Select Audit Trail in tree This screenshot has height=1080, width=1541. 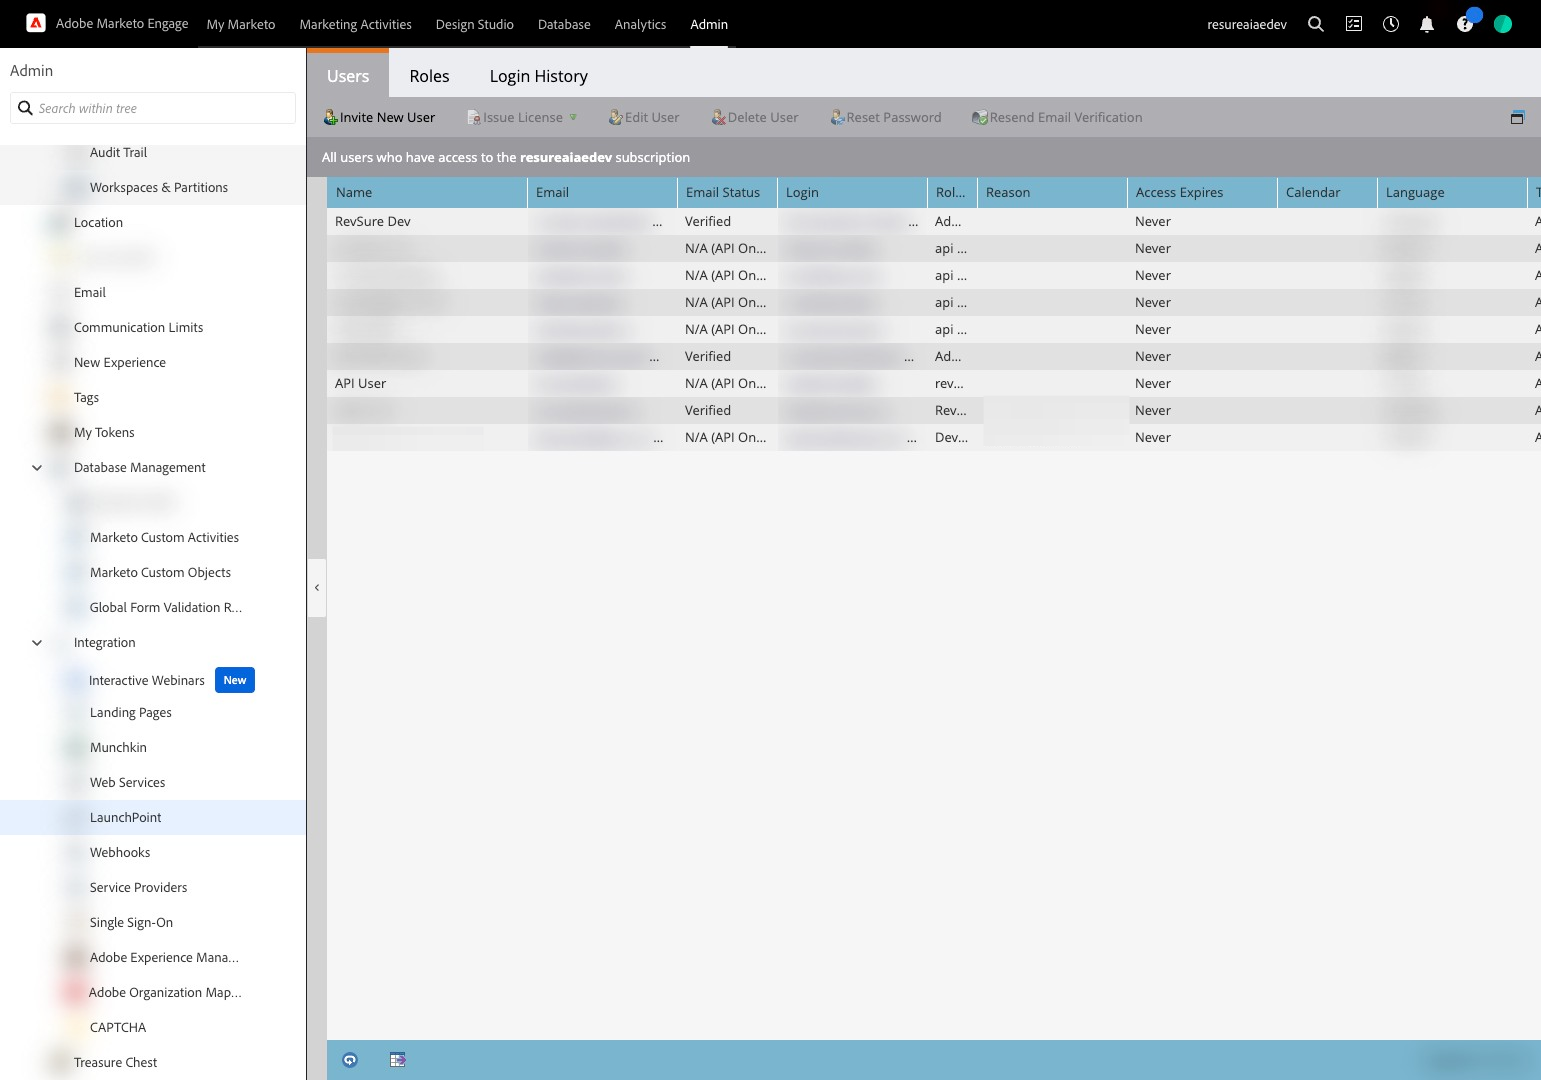tap(118, 152)
